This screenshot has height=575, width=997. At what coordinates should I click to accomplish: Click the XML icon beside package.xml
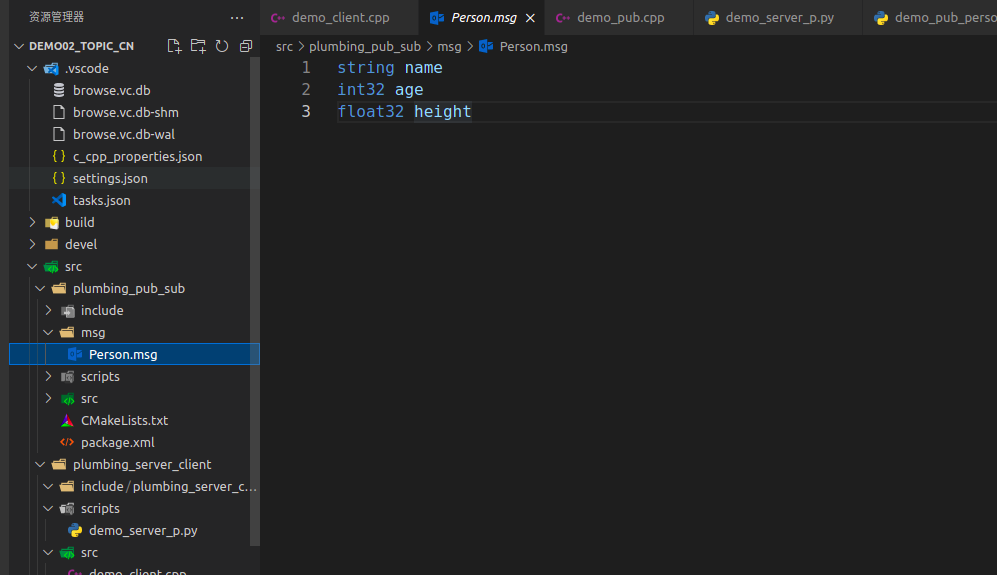click(67, 442)
